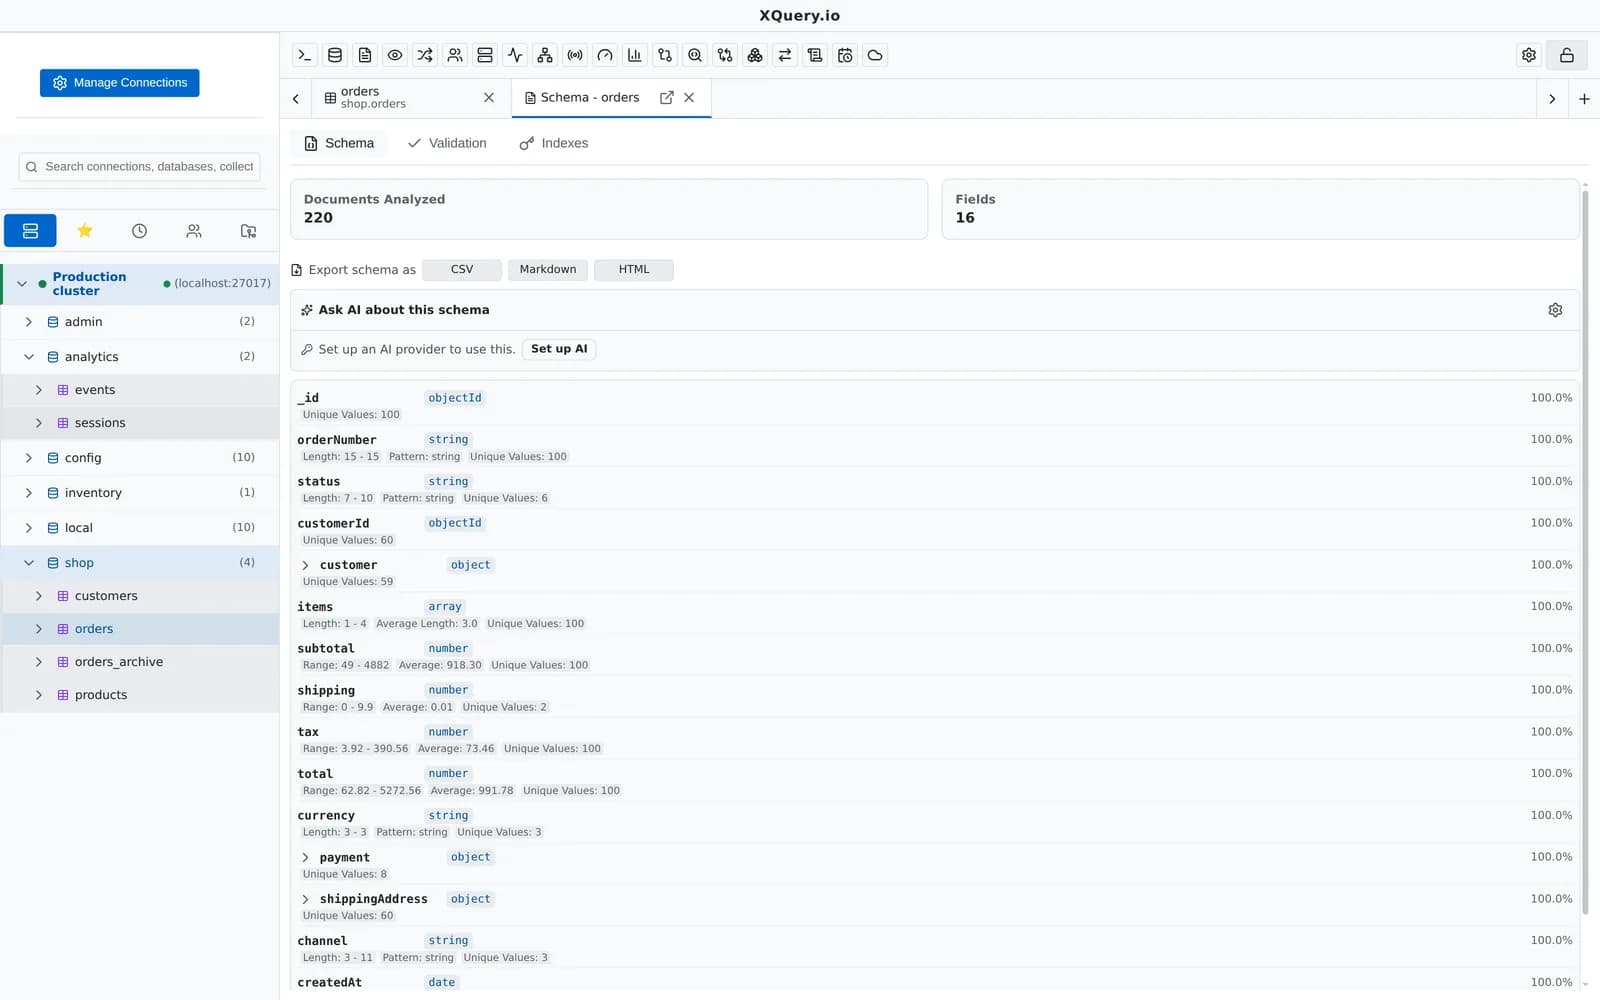Export schema as CSV

(x=462, y=270)
